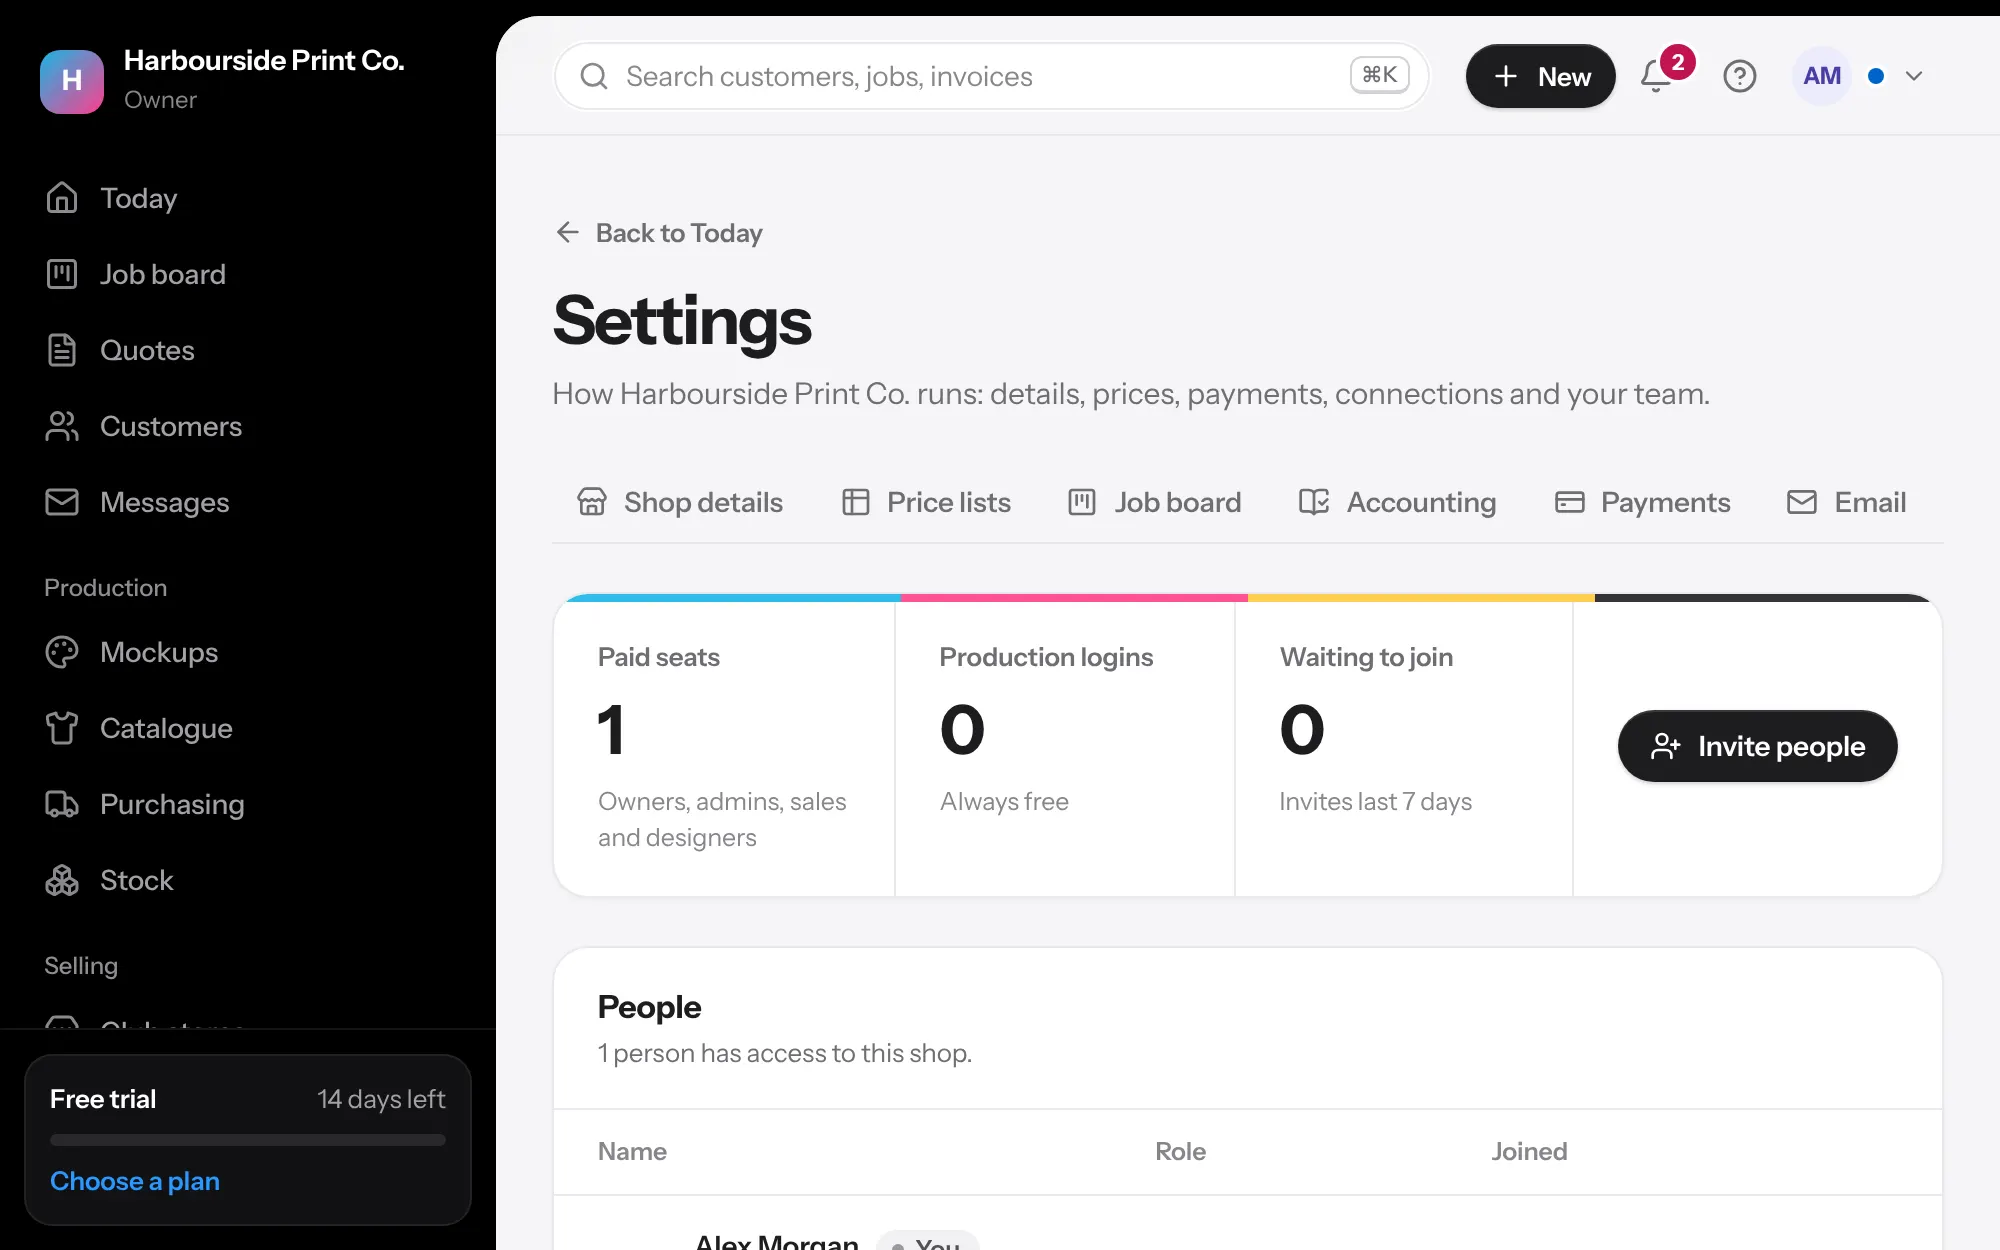Click the 14 days left text
2000x1250 pixels.
point(381,1099)
